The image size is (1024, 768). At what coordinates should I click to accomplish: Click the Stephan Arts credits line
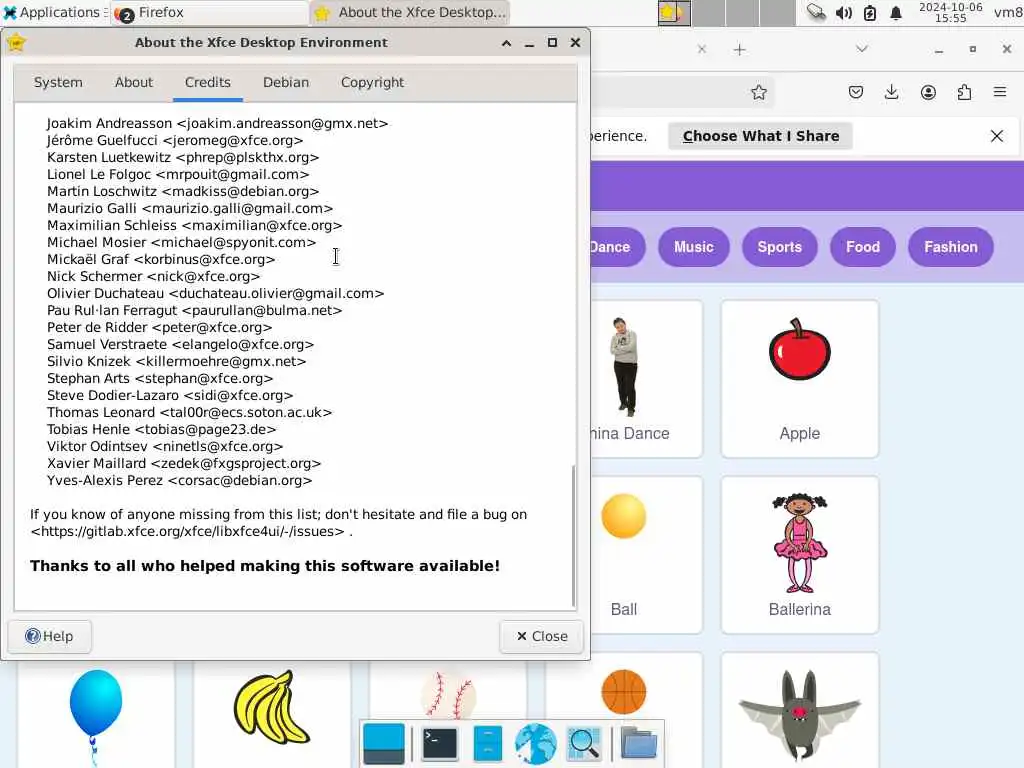point(160,379)
